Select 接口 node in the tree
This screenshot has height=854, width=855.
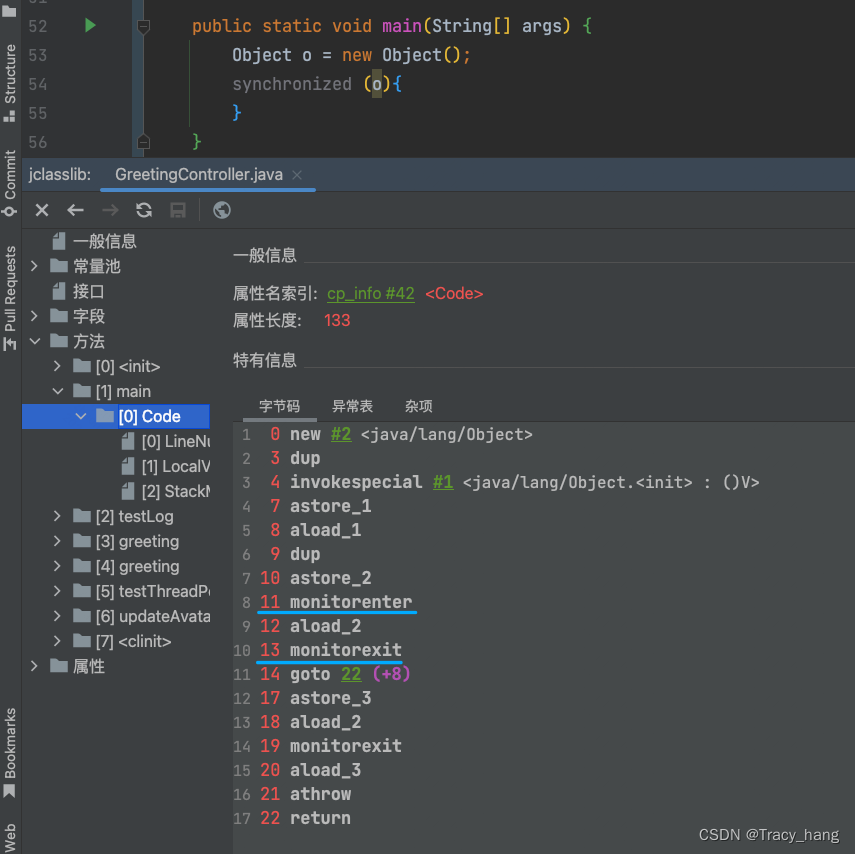pyautogui.click(x=88, y=291)
